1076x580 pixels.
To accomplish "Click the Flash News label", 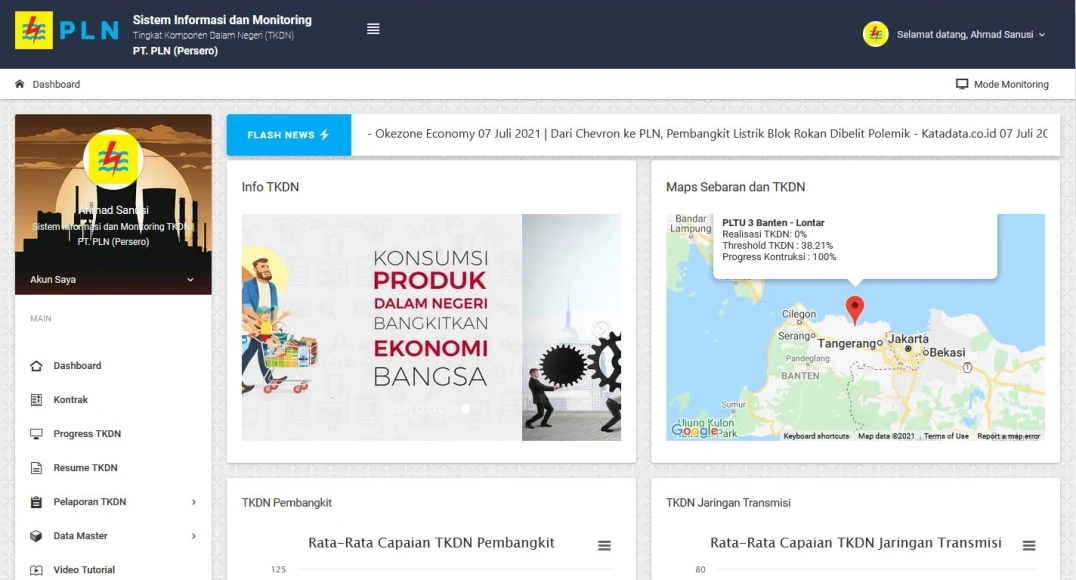I will pyautogui.click(x=288, y=133).
